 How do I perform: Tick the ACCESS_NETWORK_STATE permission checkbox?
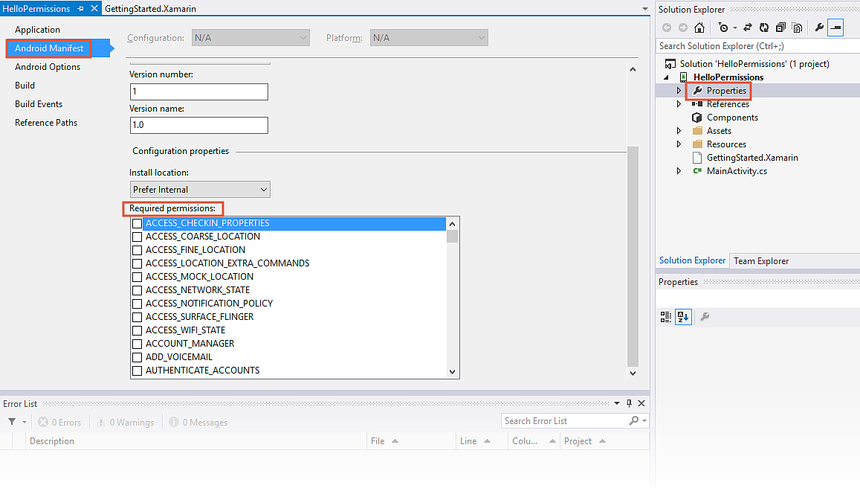[x=138, y=290]
